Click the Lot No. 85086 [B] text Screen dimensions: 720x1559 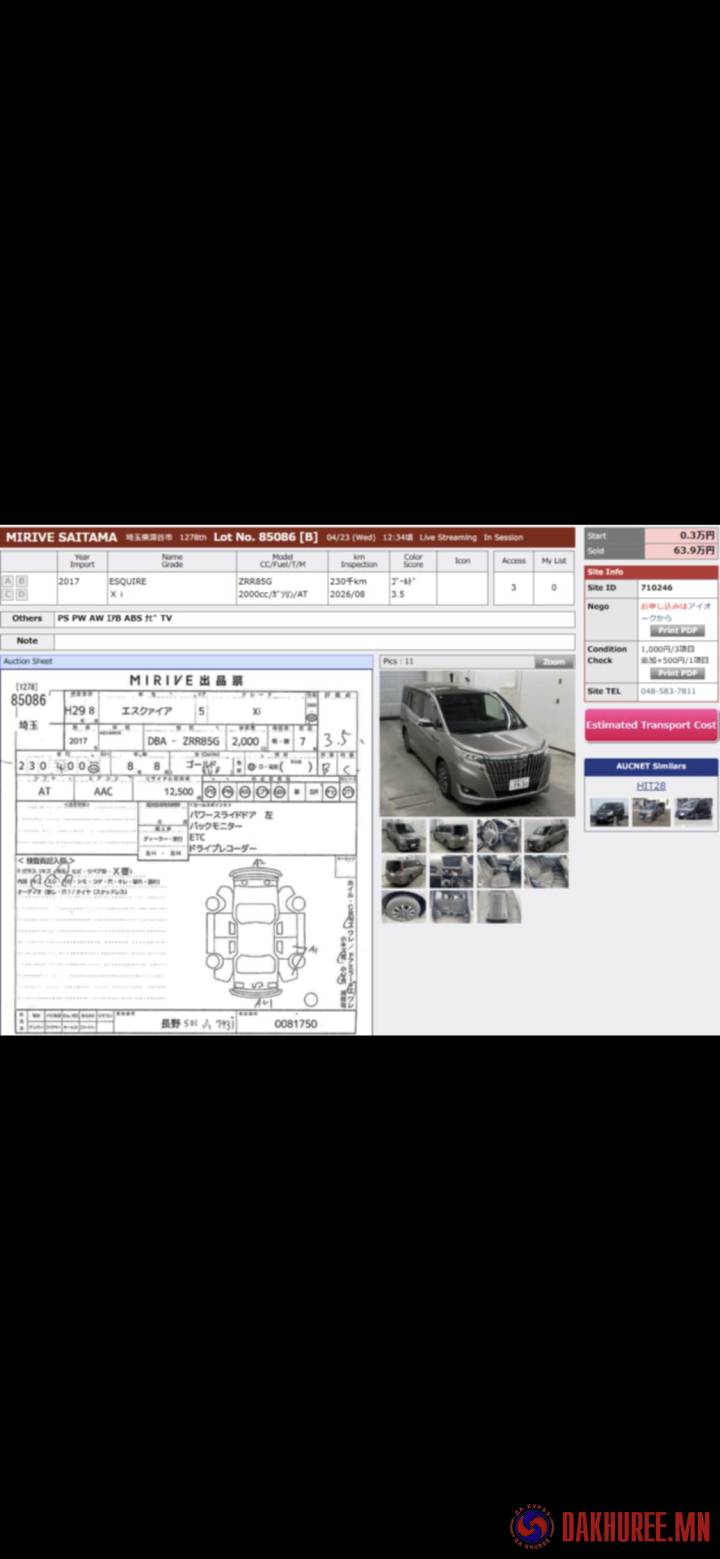(265, 537)
